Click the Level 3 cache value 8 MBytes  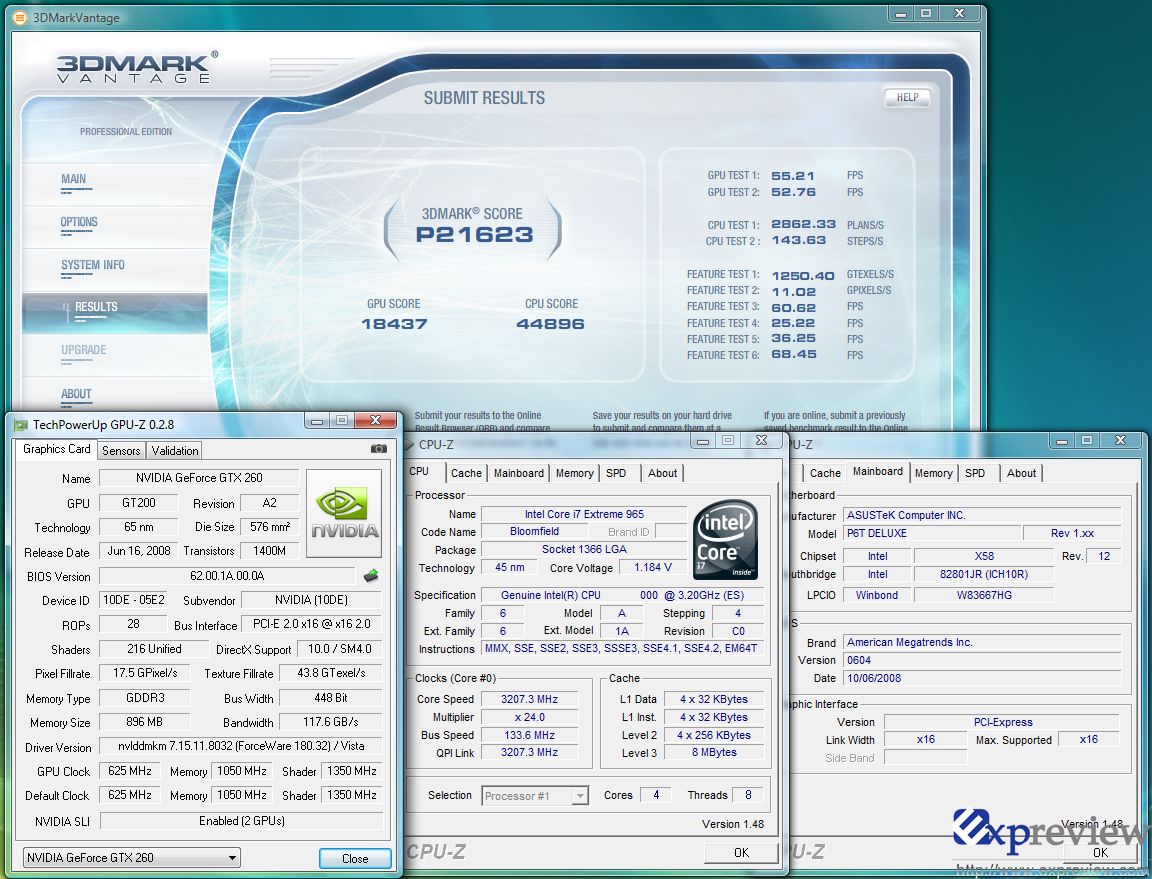(714, 753)
